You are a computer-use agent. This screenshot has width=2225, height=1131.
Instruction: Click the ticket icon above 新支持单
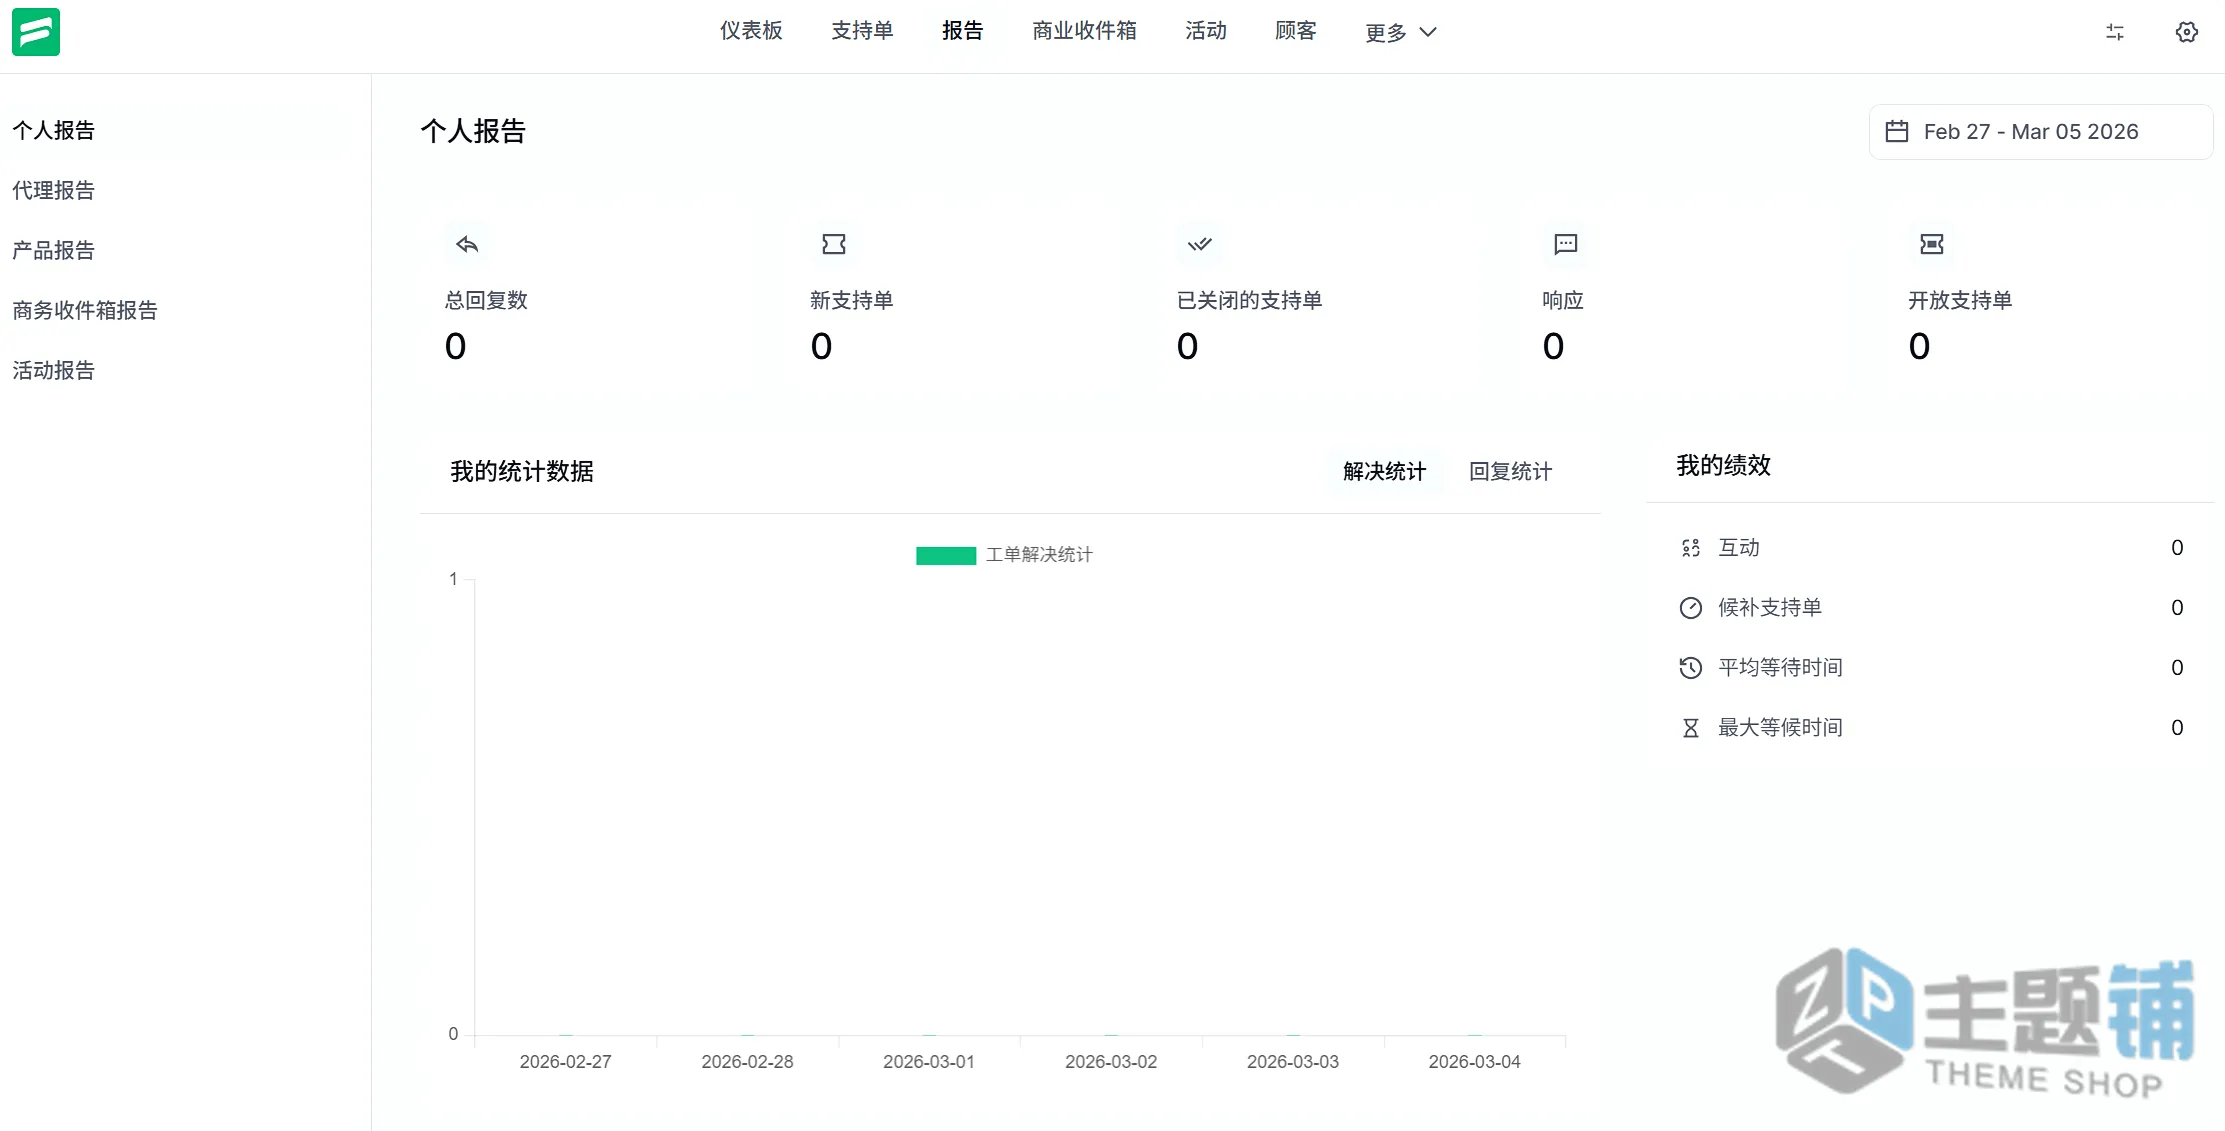click(834, 244)
